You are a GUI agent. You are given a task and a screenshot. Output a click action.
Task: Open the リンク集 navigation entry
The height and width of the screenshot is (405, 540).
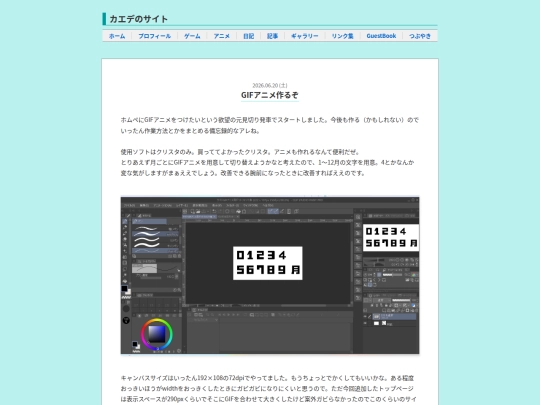coord(343,36)
